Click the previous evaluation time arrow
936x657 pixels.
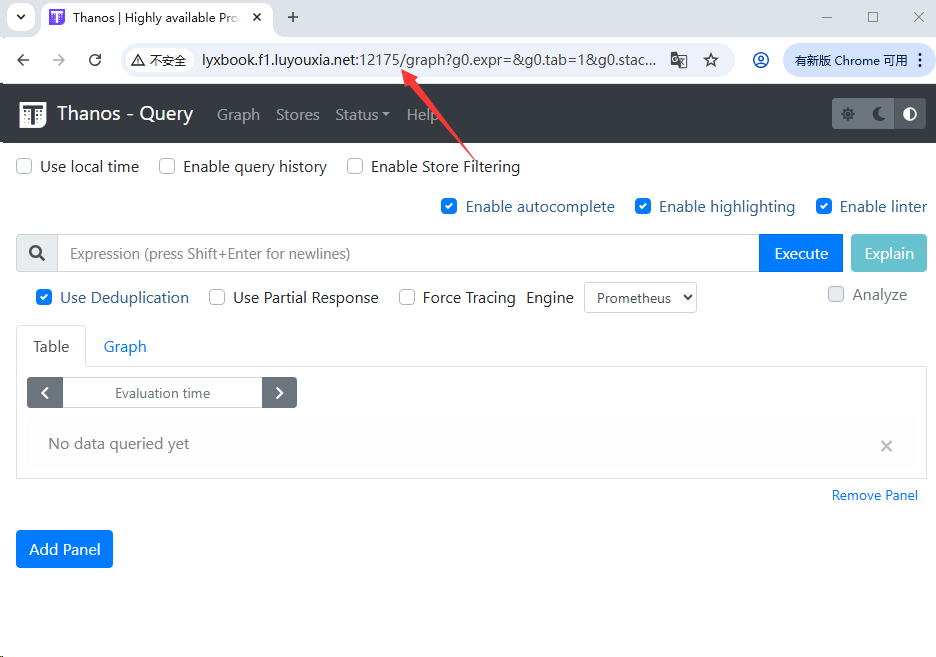pos(45,393)
